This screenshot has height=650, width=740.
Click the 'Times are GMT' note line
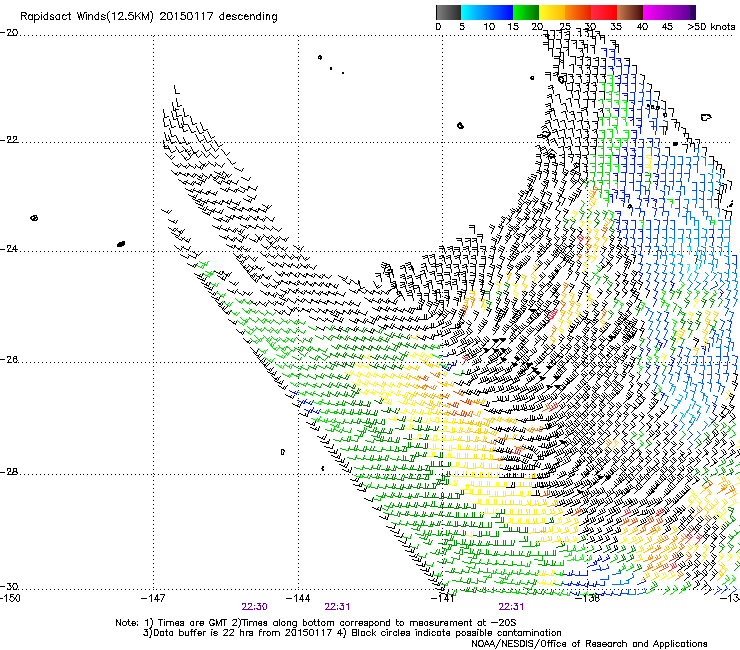click(316, 623)
